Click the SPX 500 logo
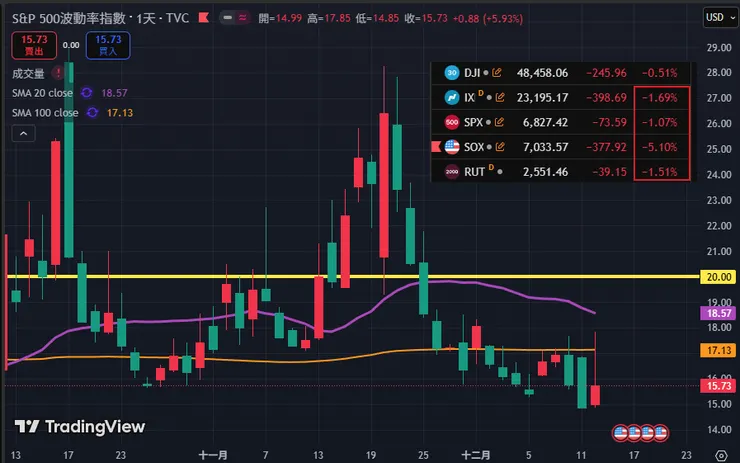This screenshot has width=740, height=463. click(452, 122)
